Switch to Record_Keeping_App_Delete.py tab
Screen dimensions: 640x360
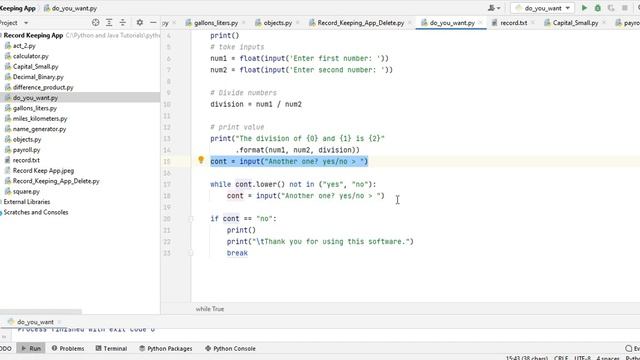tap(360, 23)
